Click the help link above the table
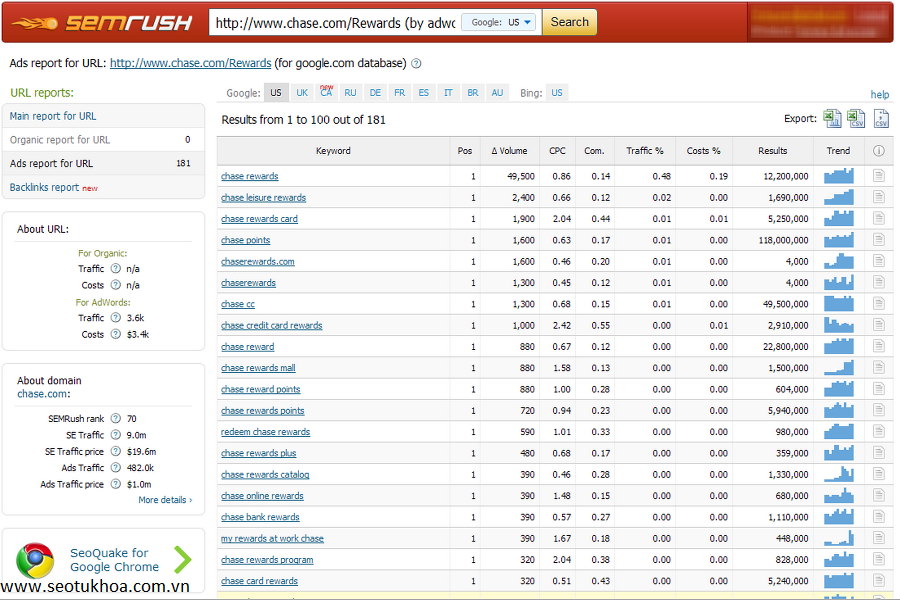This screenshot has width=900, height=600. (879, 95)
